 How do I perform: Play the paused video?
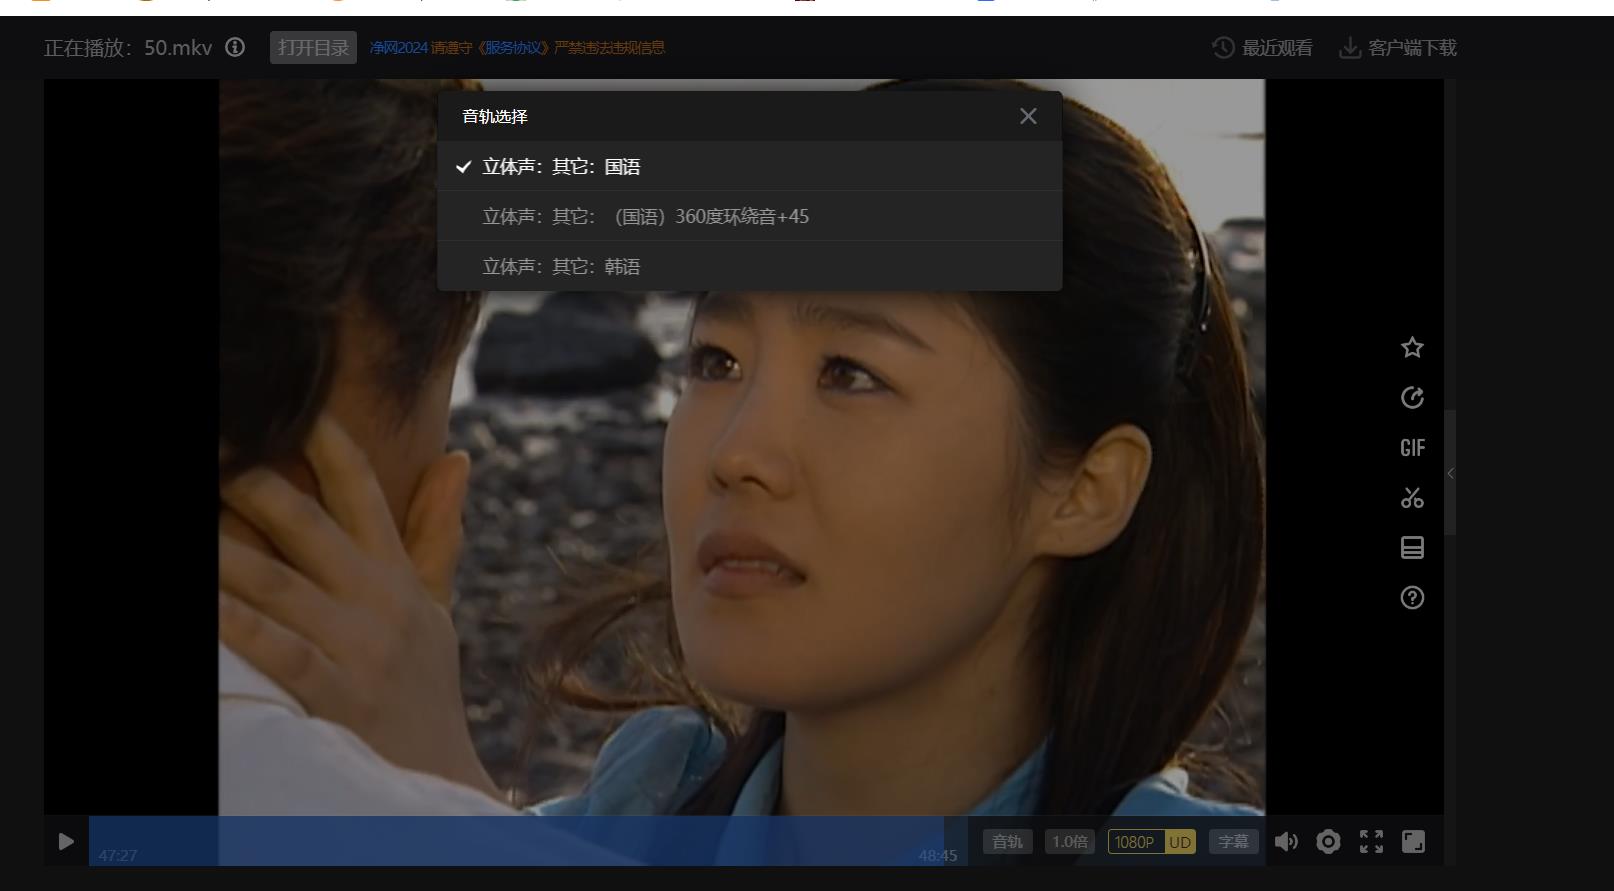click(66, 842)
